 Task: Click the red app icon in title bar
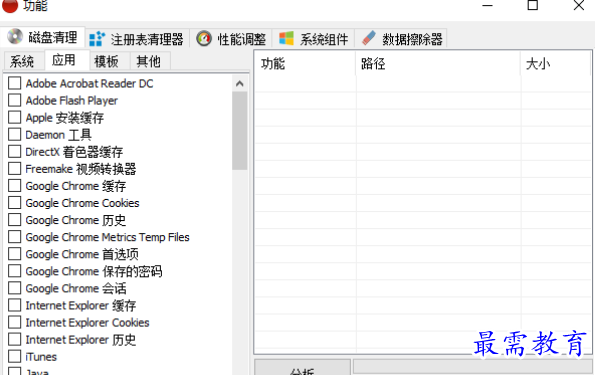point(9,5)
